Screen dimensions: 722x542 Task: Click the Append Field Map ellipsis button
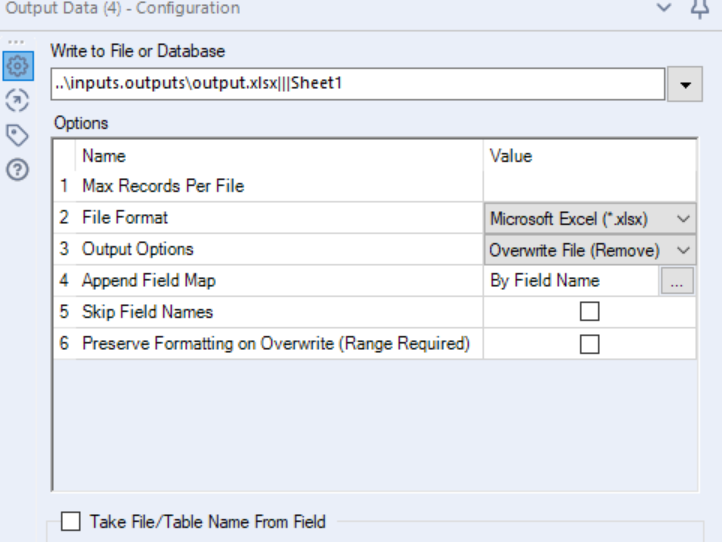pyautogui.click(x=677, y=281)
